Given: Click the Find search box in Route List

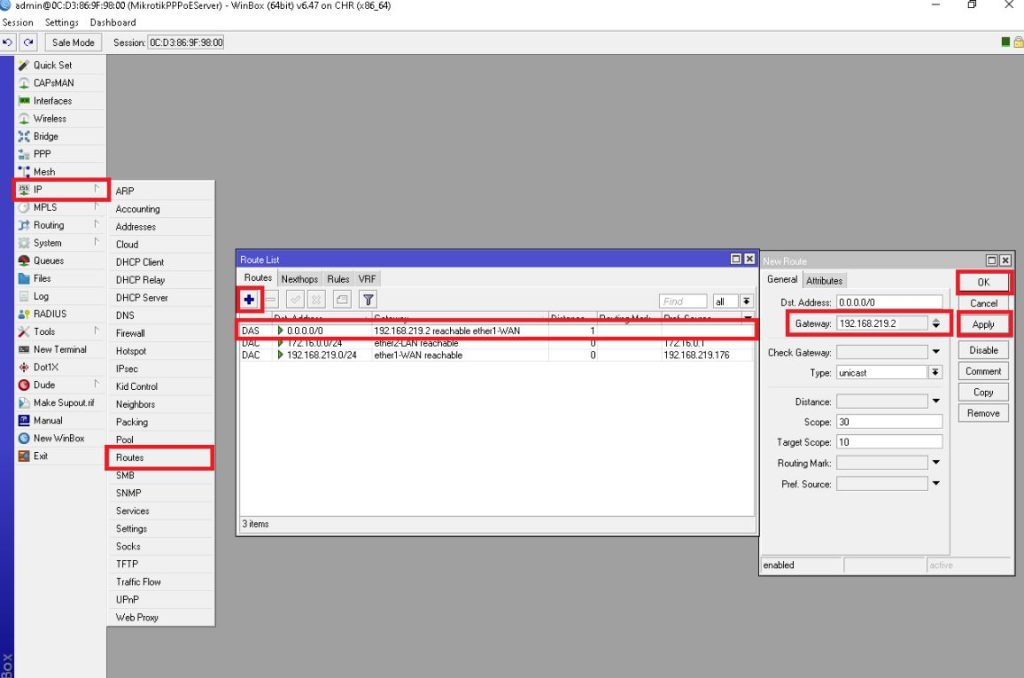Looking at the screenshot, I should pos(683,301).
